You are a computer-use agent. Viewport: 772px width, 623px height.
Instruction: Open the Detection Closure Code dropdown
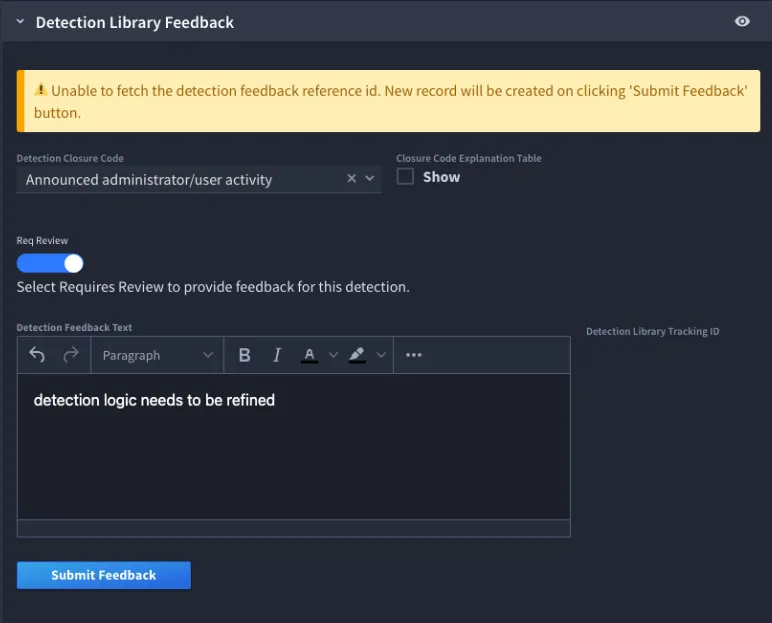point(370,178)
